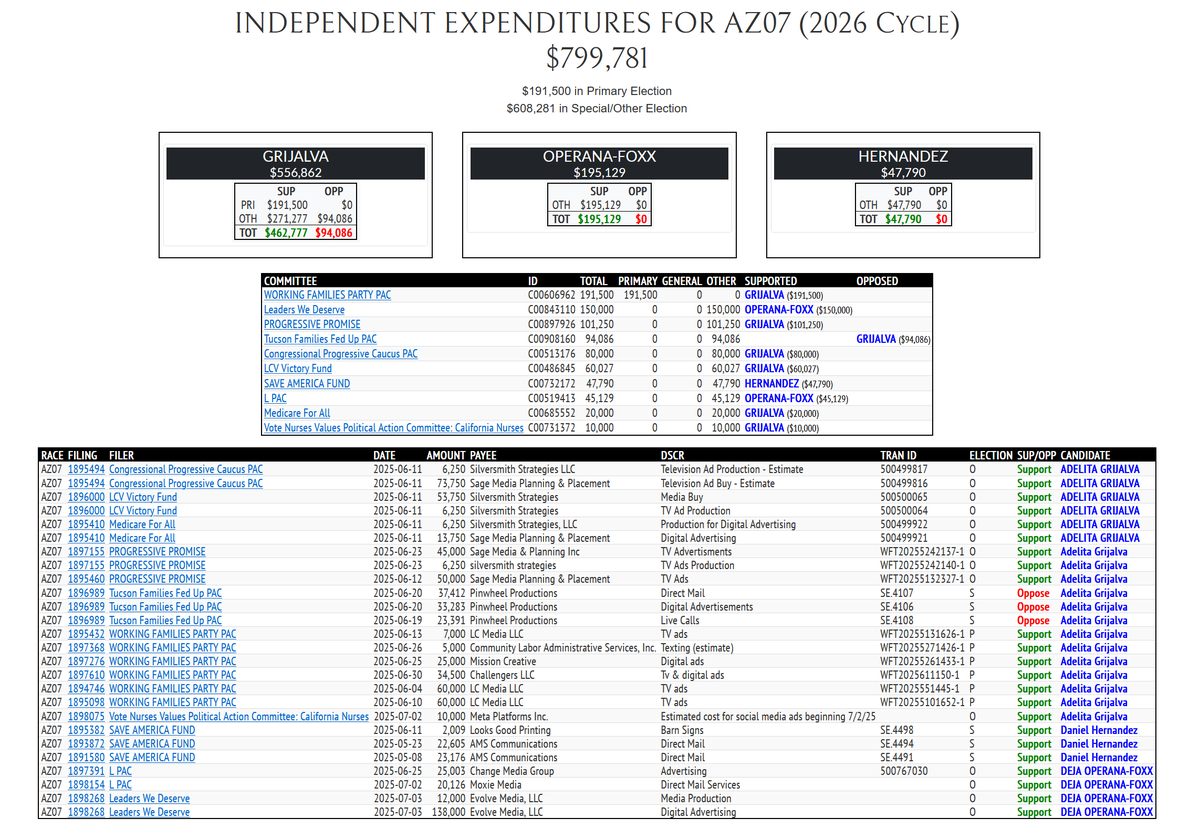This screenshot has height=829, width=1200.
Task: Open filing number 1898154
Action: 85,785
